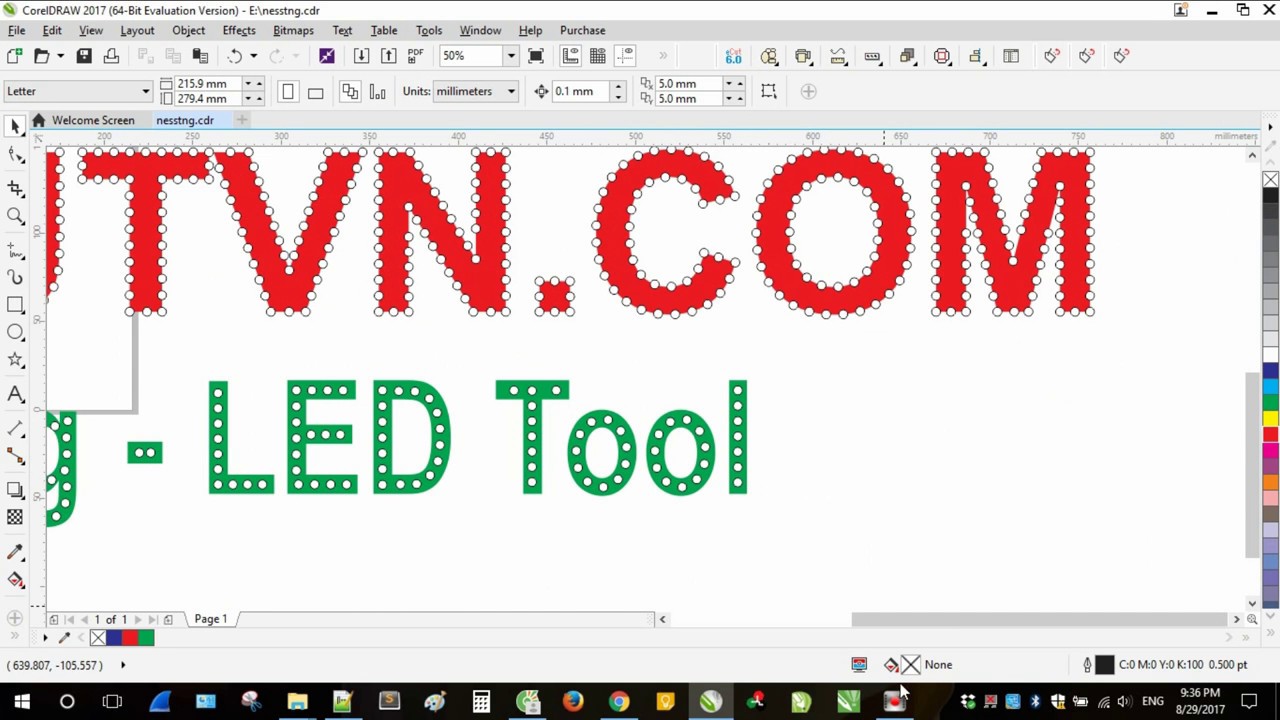Viewport: 1280px width, 720px height.
Task: Click the Publish to PDF icon
Action: click(x=415, y=56)
